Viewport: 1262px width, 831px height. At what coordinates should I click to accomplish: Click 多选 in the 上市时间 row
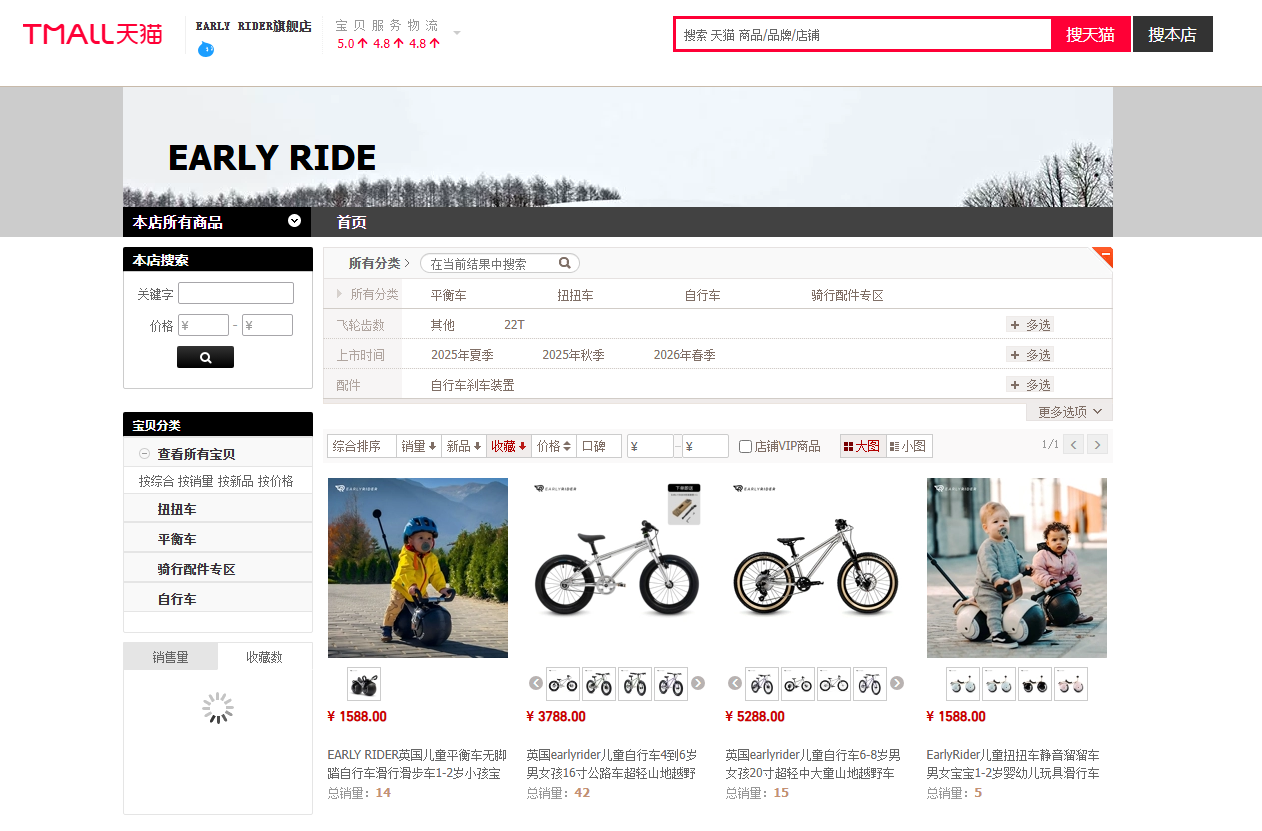click(x=1030, y=355)
